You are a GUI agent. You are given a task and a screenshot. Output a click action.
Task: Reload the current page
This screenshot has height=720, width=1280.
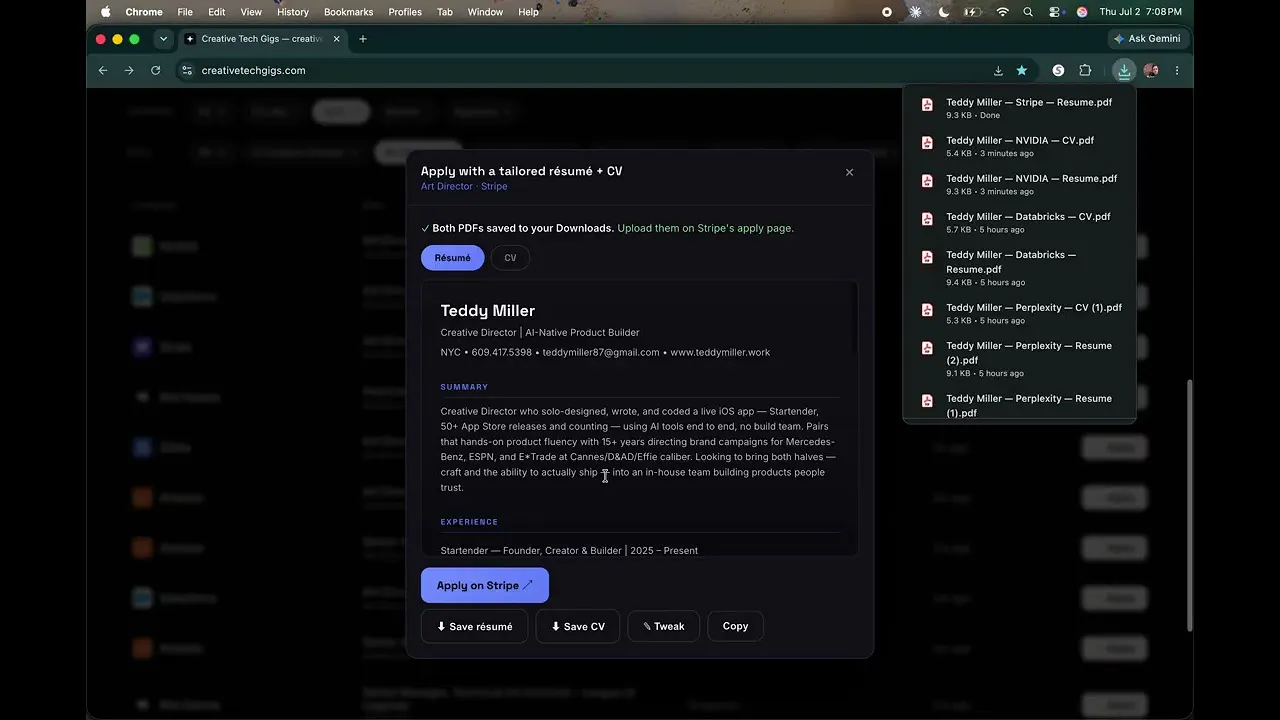[156, 70]
